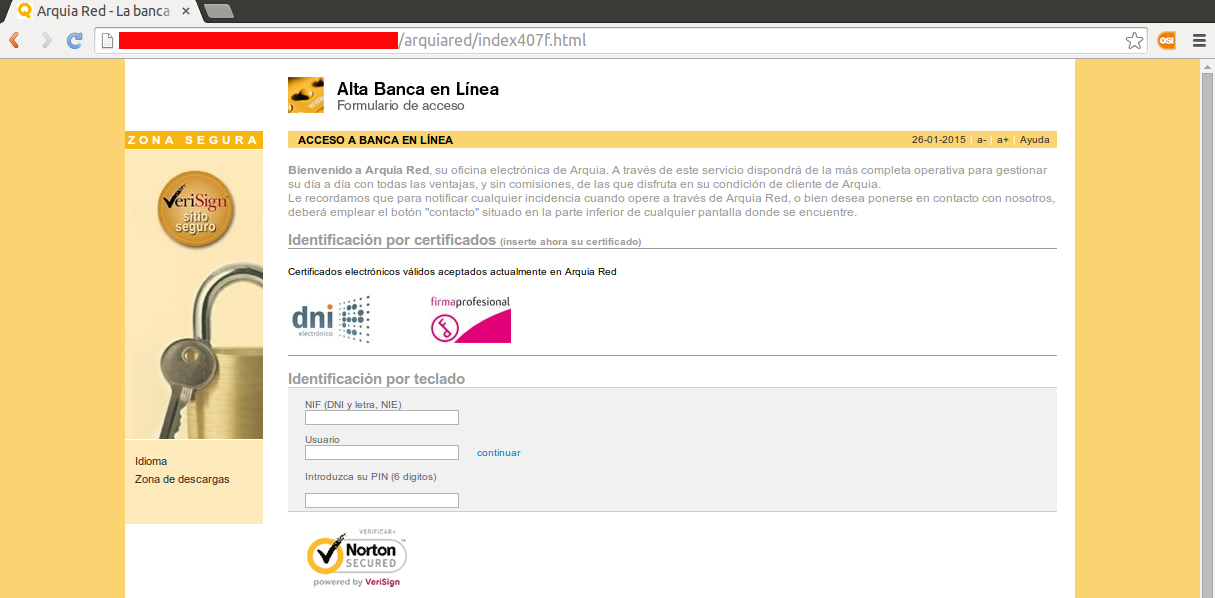Close the Arquia Red tab

[x=186, y=11]
